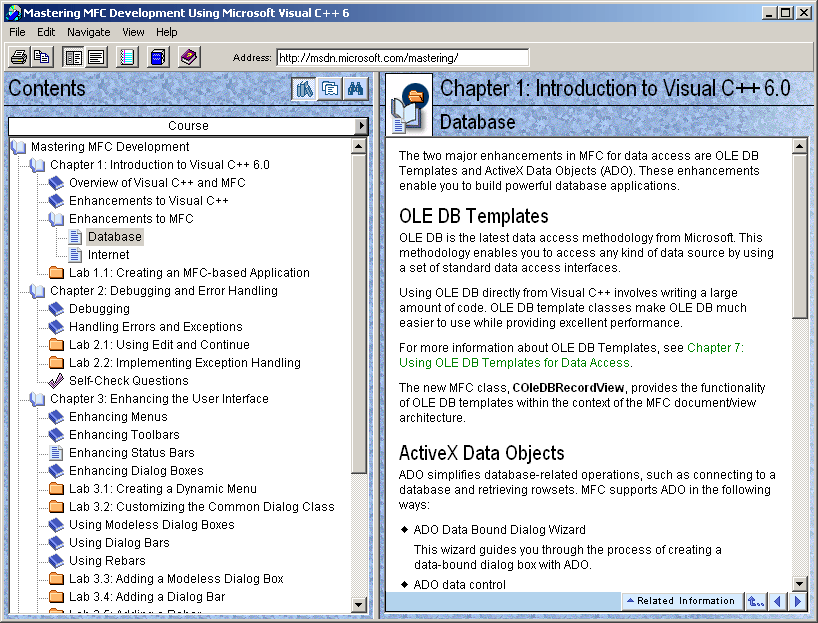
Task: Open the Navigate menu
Action: (89, 32)
